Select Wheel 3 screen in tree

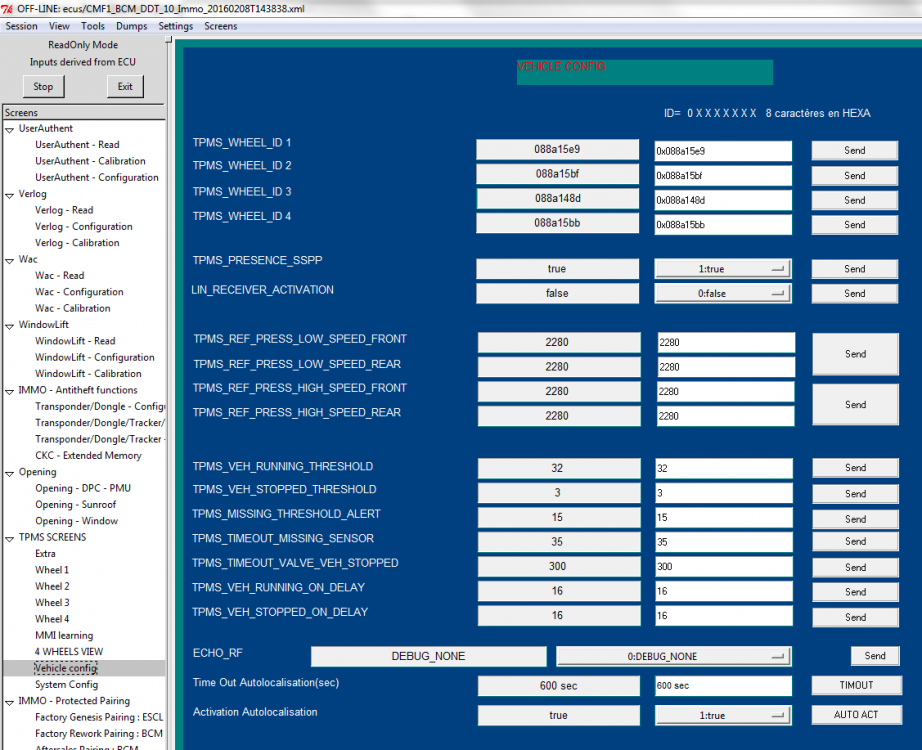pyautogui.click(x=52, y=603)
